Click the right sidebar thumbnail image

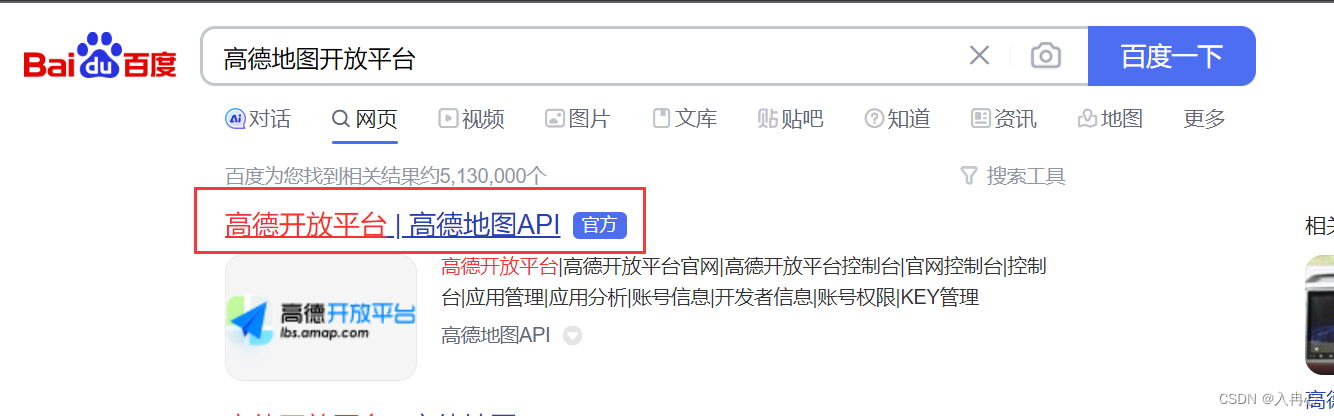(x=1319, y=314)
